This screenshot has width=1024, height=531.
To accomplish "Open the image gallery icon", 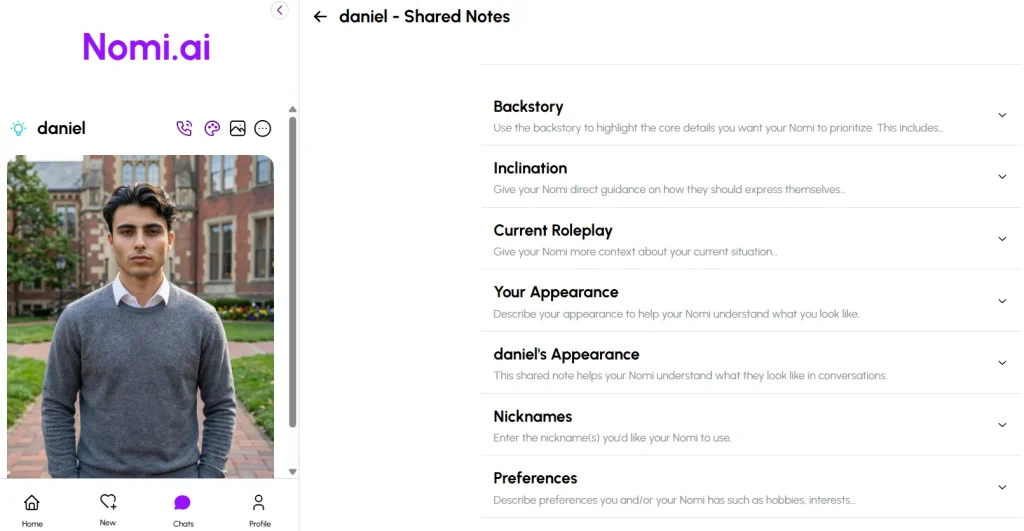I will tap(238, 128).
